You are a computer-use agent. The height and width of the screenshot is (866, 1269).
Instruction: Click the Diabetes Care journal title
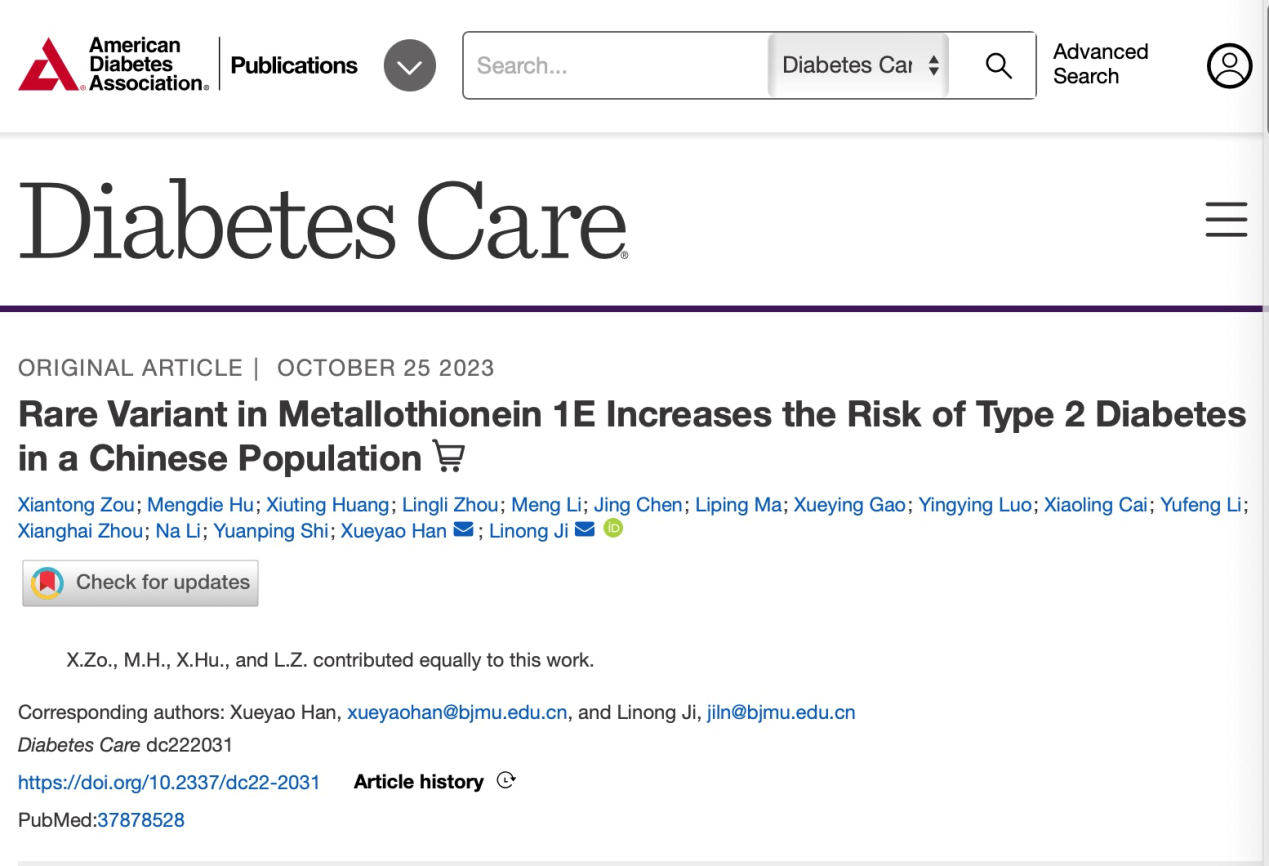click(x=323, y=220)
